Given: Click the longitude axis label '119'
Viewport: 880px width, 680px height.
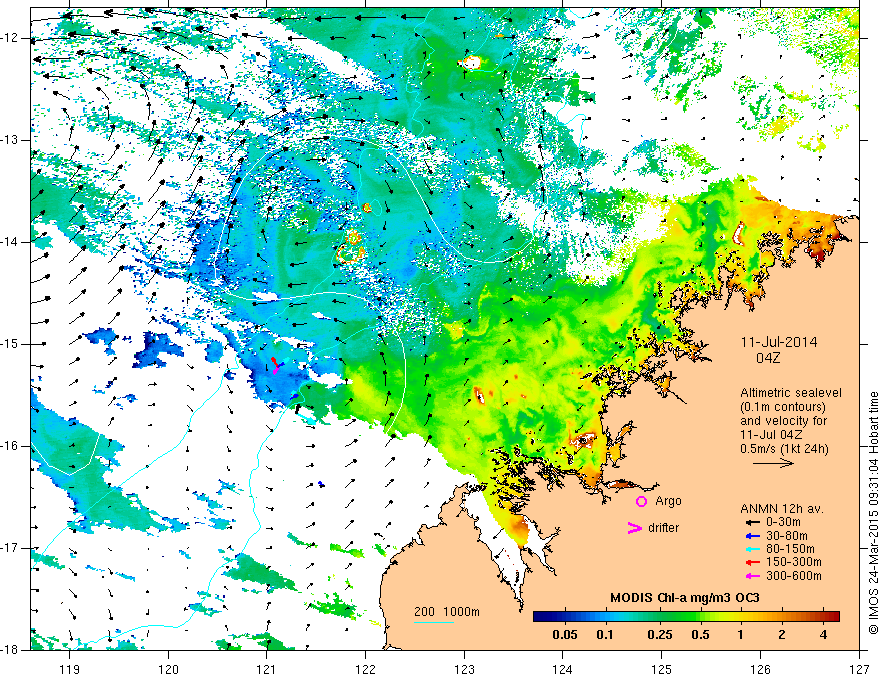Looking at the screenshot, I should pyautogui.click(x=70, y=669).
